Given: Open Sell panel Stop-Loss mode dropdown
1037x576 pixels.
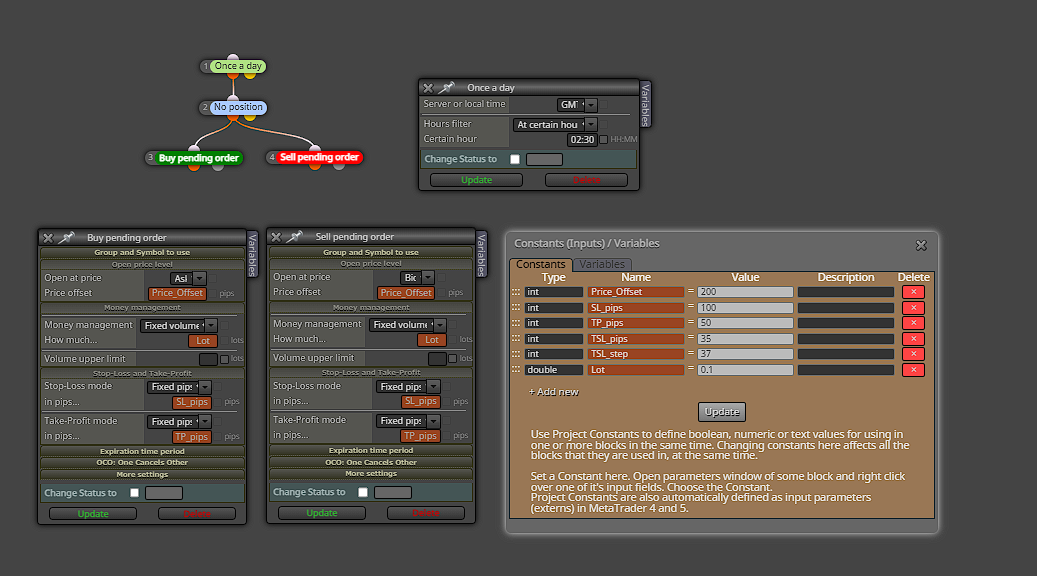Looking at the screenshot, I should (408, 386).
